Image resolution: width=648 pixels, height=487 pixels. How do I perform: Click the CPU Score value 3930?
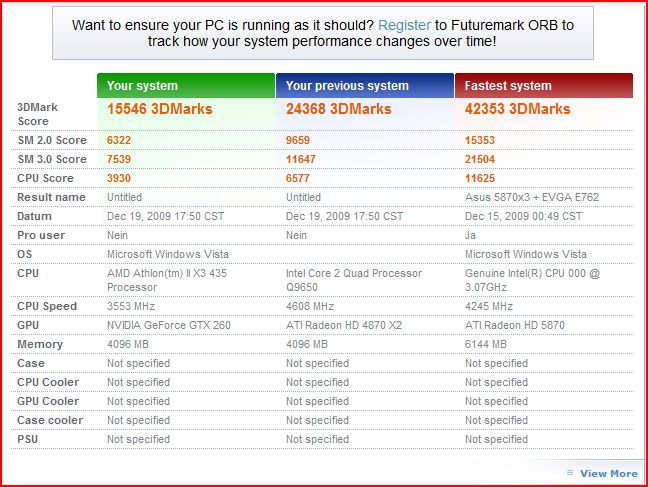[x=119, y=178]
